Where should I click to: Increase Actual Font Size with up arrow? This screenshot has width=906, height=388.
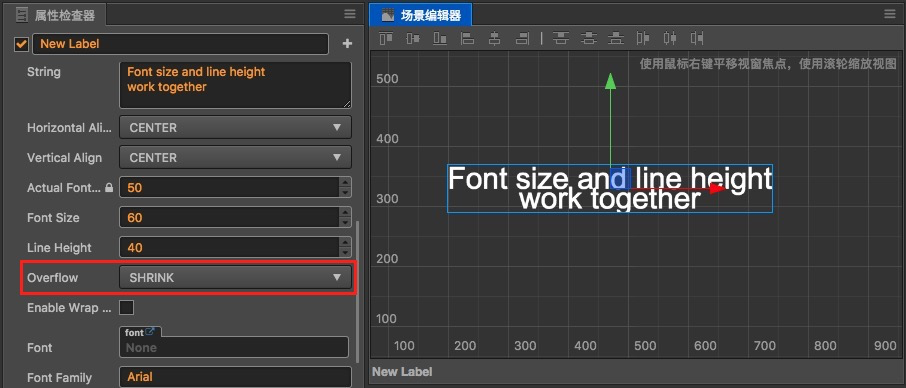click(x=346, y=182)
